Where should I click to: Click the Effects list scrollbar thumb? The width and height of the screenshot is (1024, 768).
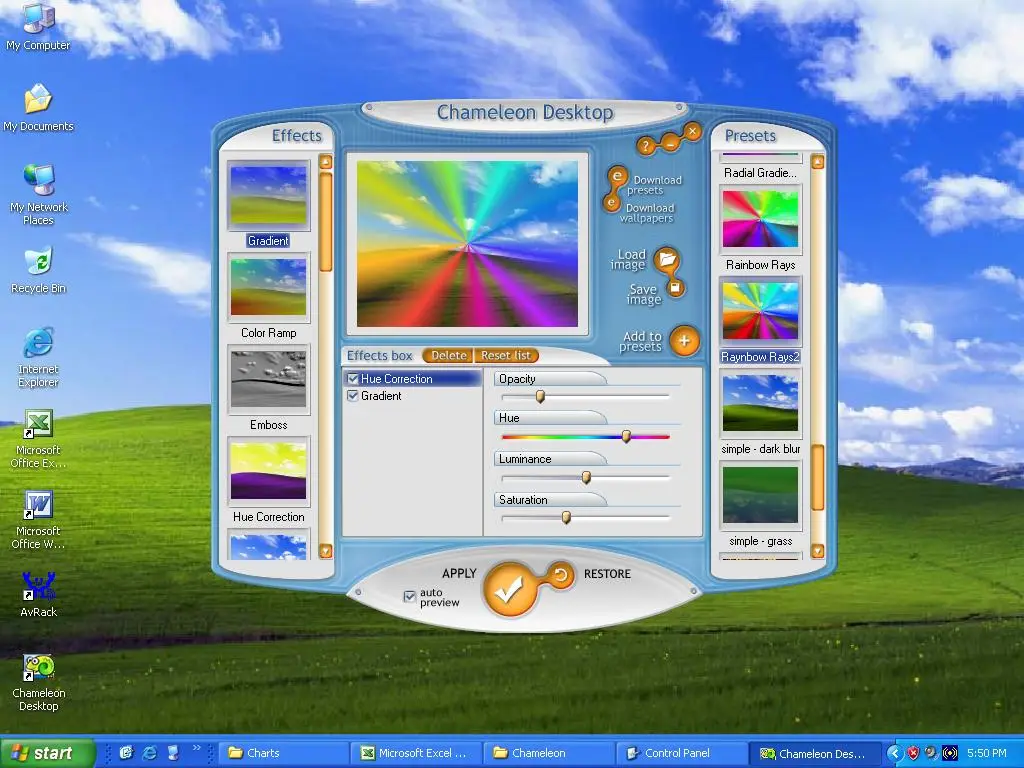pyautogui.click(x=326, y=222)
